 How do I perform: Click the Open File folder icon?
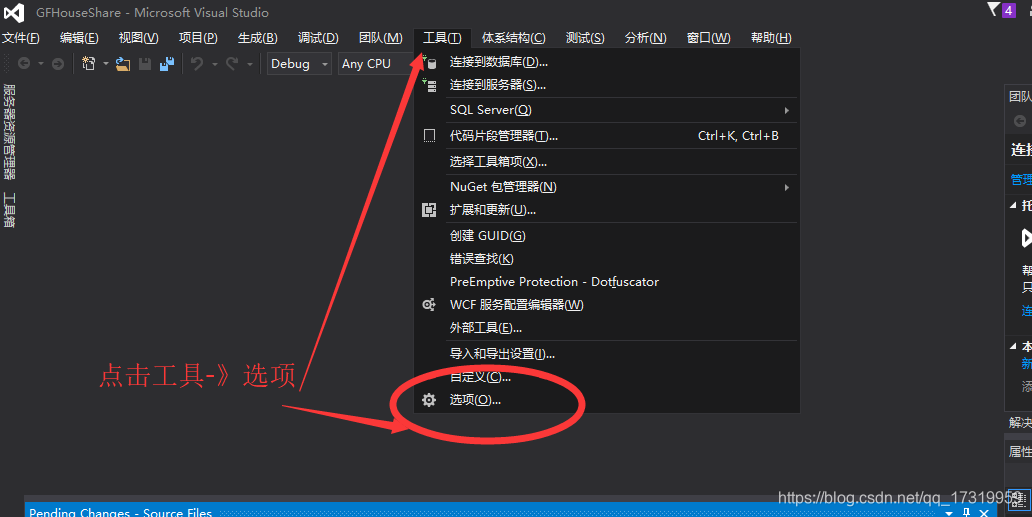coord(123,63)
